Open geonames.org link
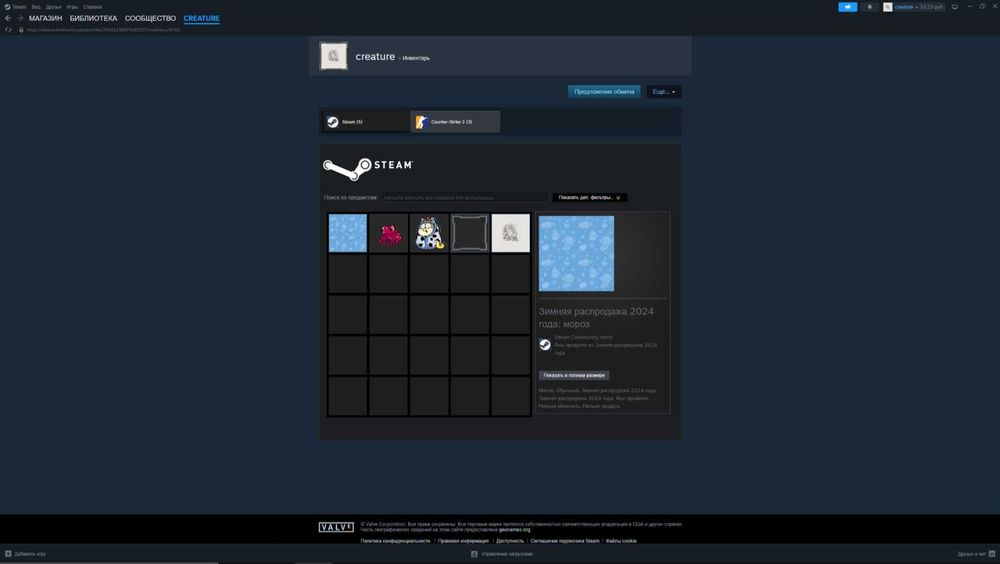 [514, 530]
